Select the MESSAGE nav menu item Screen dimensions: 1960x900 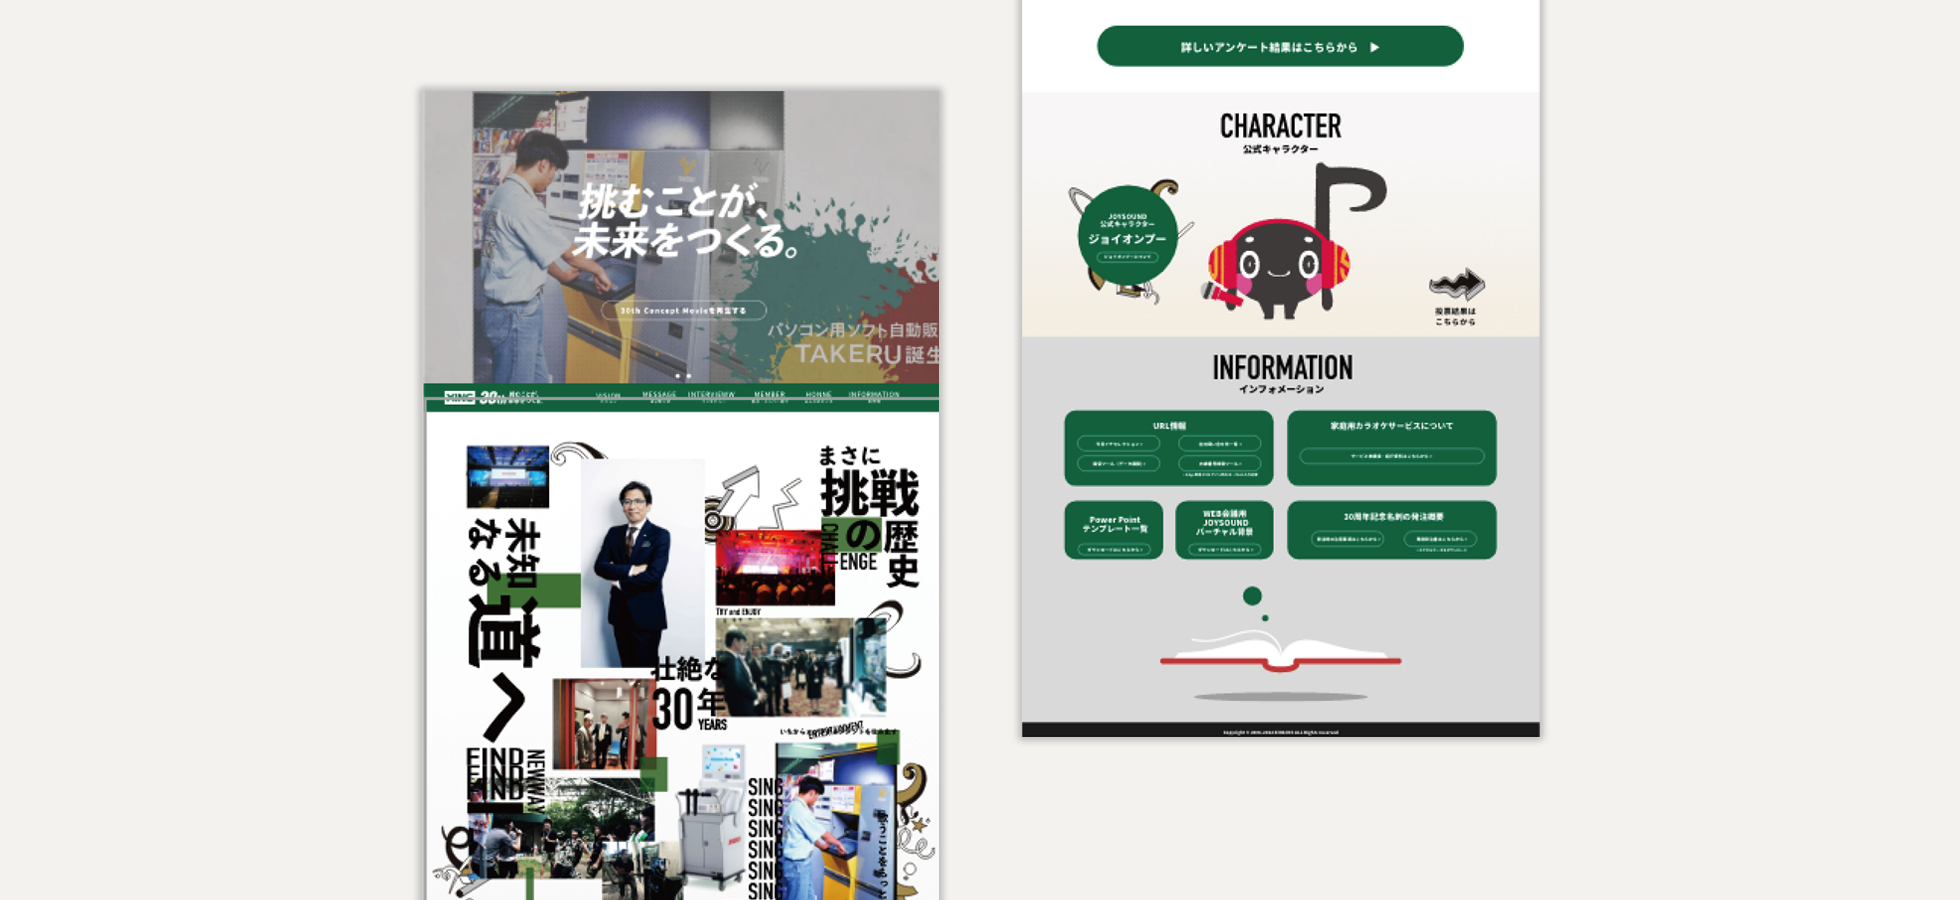tap(659, 397)
